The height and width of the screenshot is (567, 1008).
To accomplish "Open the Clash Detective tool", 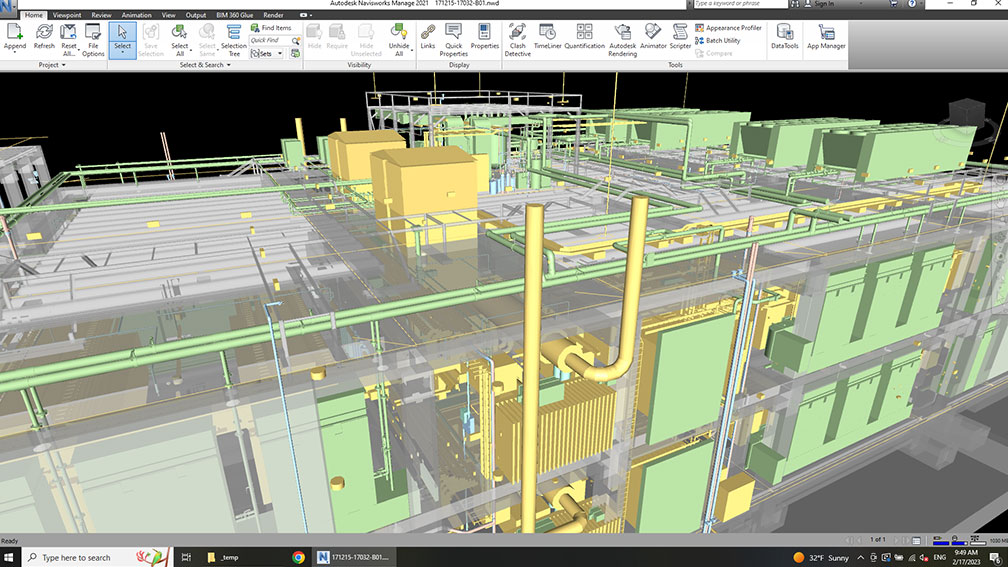I will point(518,40).
